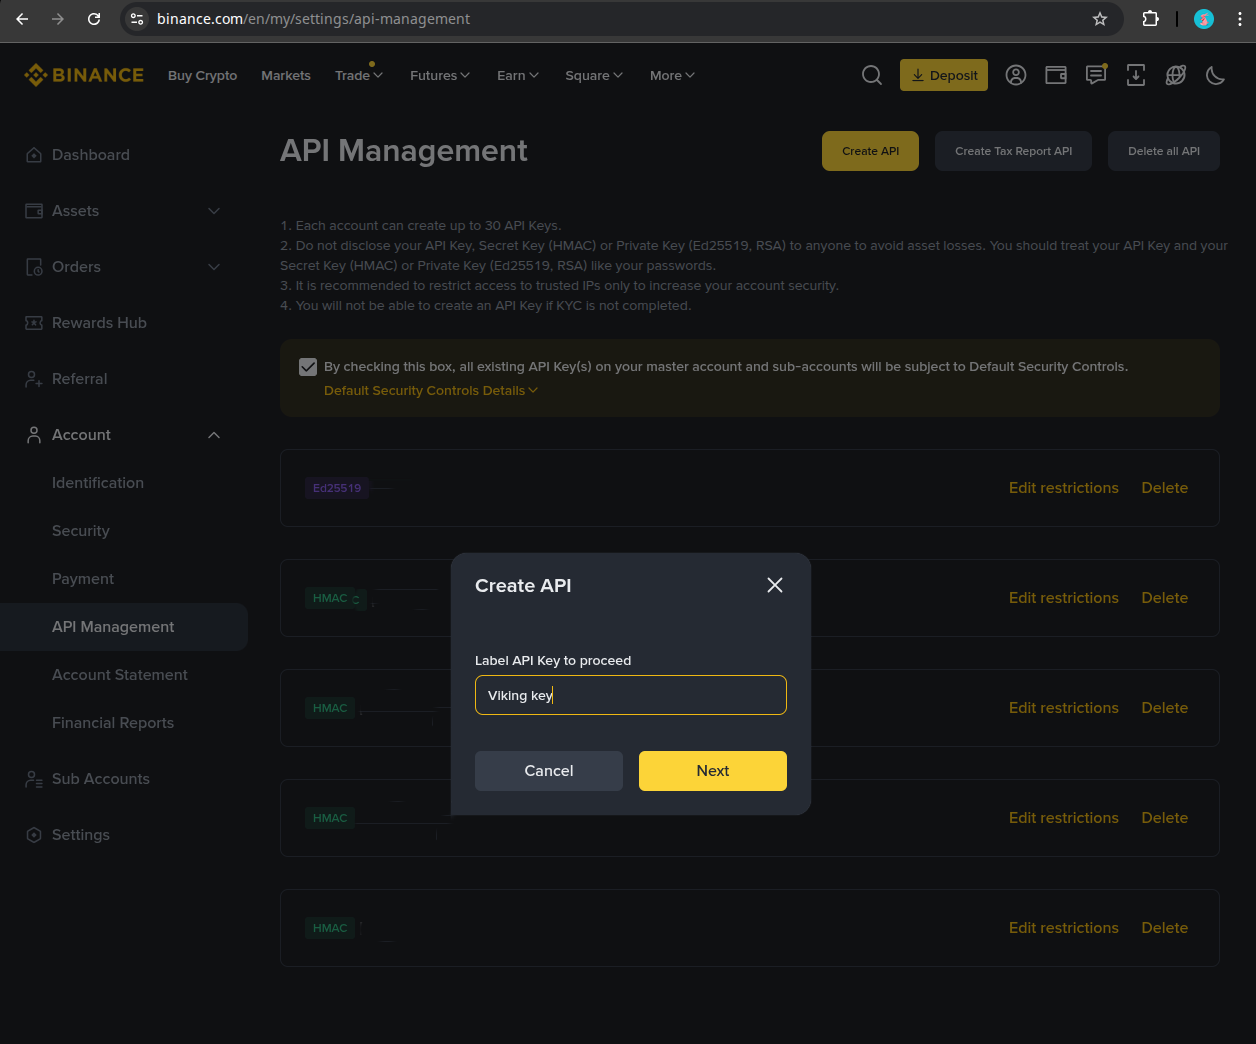Viewport: 1256px width, 1044px height.
Task: Click Cancel in Create API dialog
Action: (549, 771)
